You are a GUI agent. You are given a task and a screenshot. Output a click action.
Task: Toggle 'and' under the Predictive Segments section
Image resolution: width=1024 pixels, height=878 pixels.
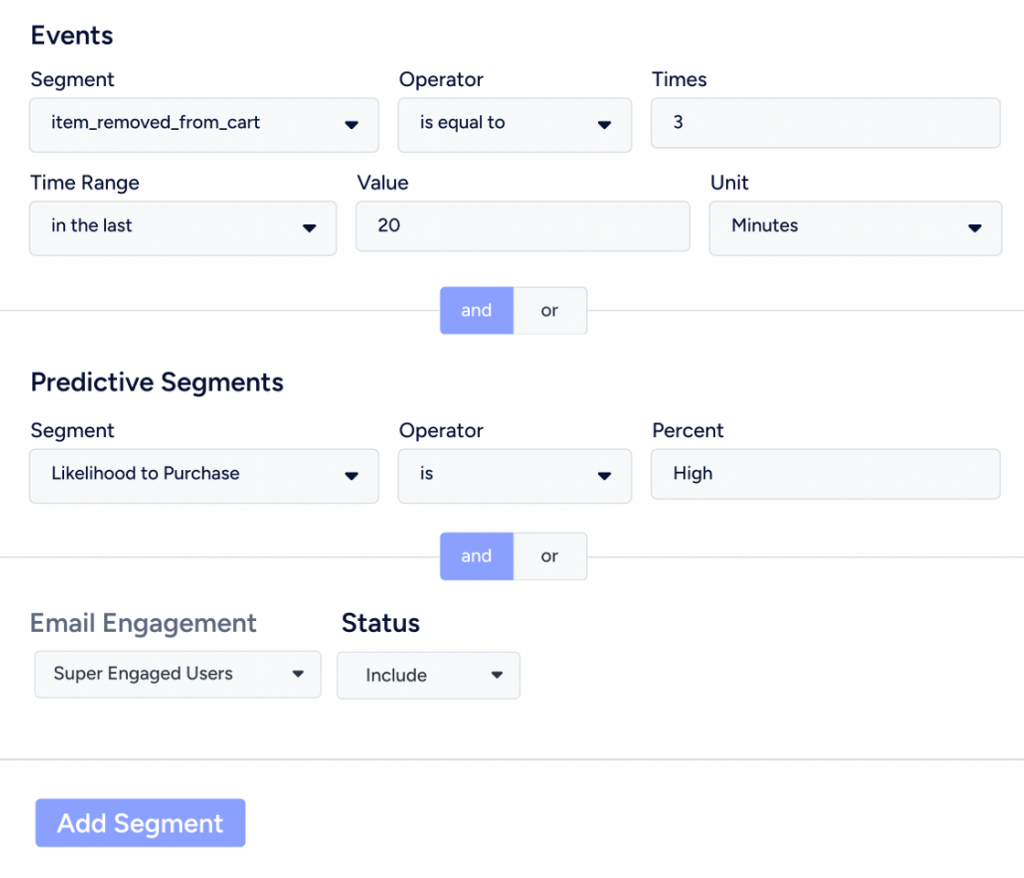pos(476,556)
